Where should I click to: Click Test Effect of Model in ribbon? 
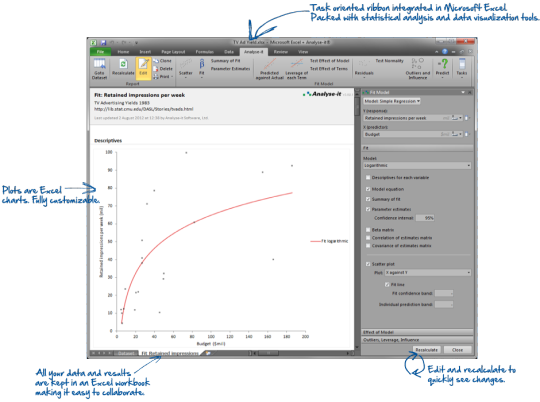point(330,61)
